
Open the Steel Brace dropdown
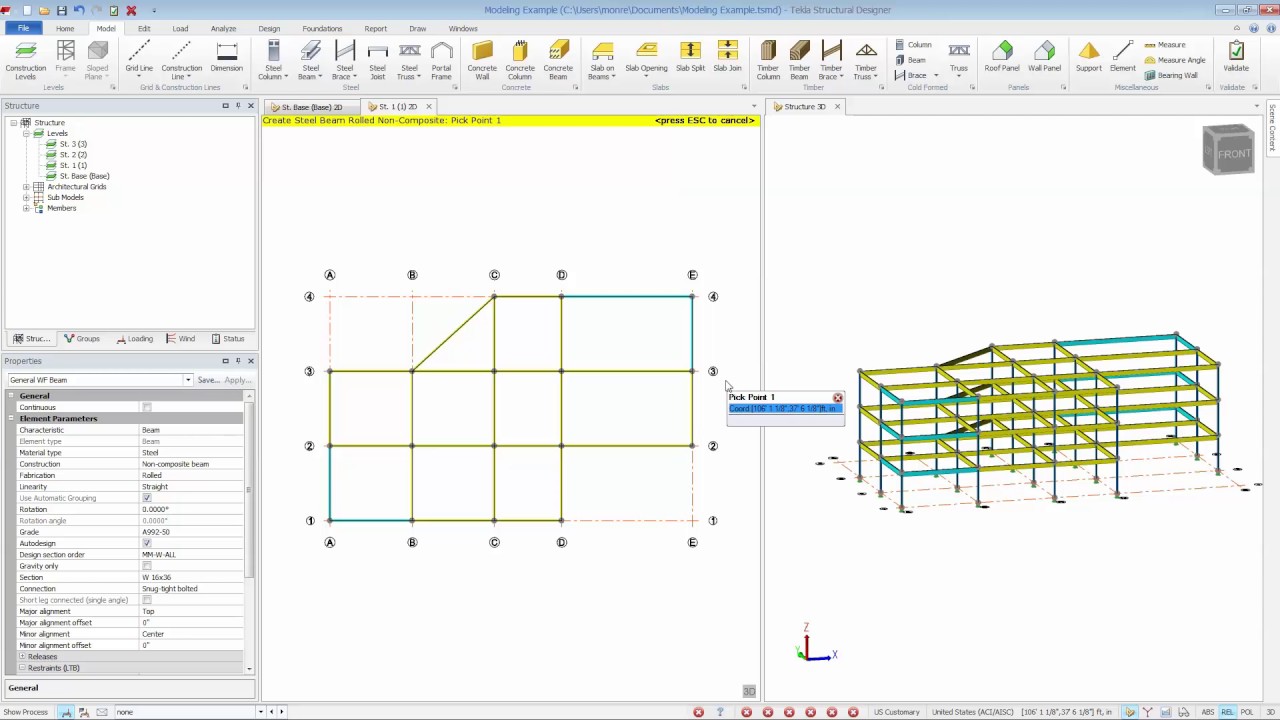tap(355, 77)
